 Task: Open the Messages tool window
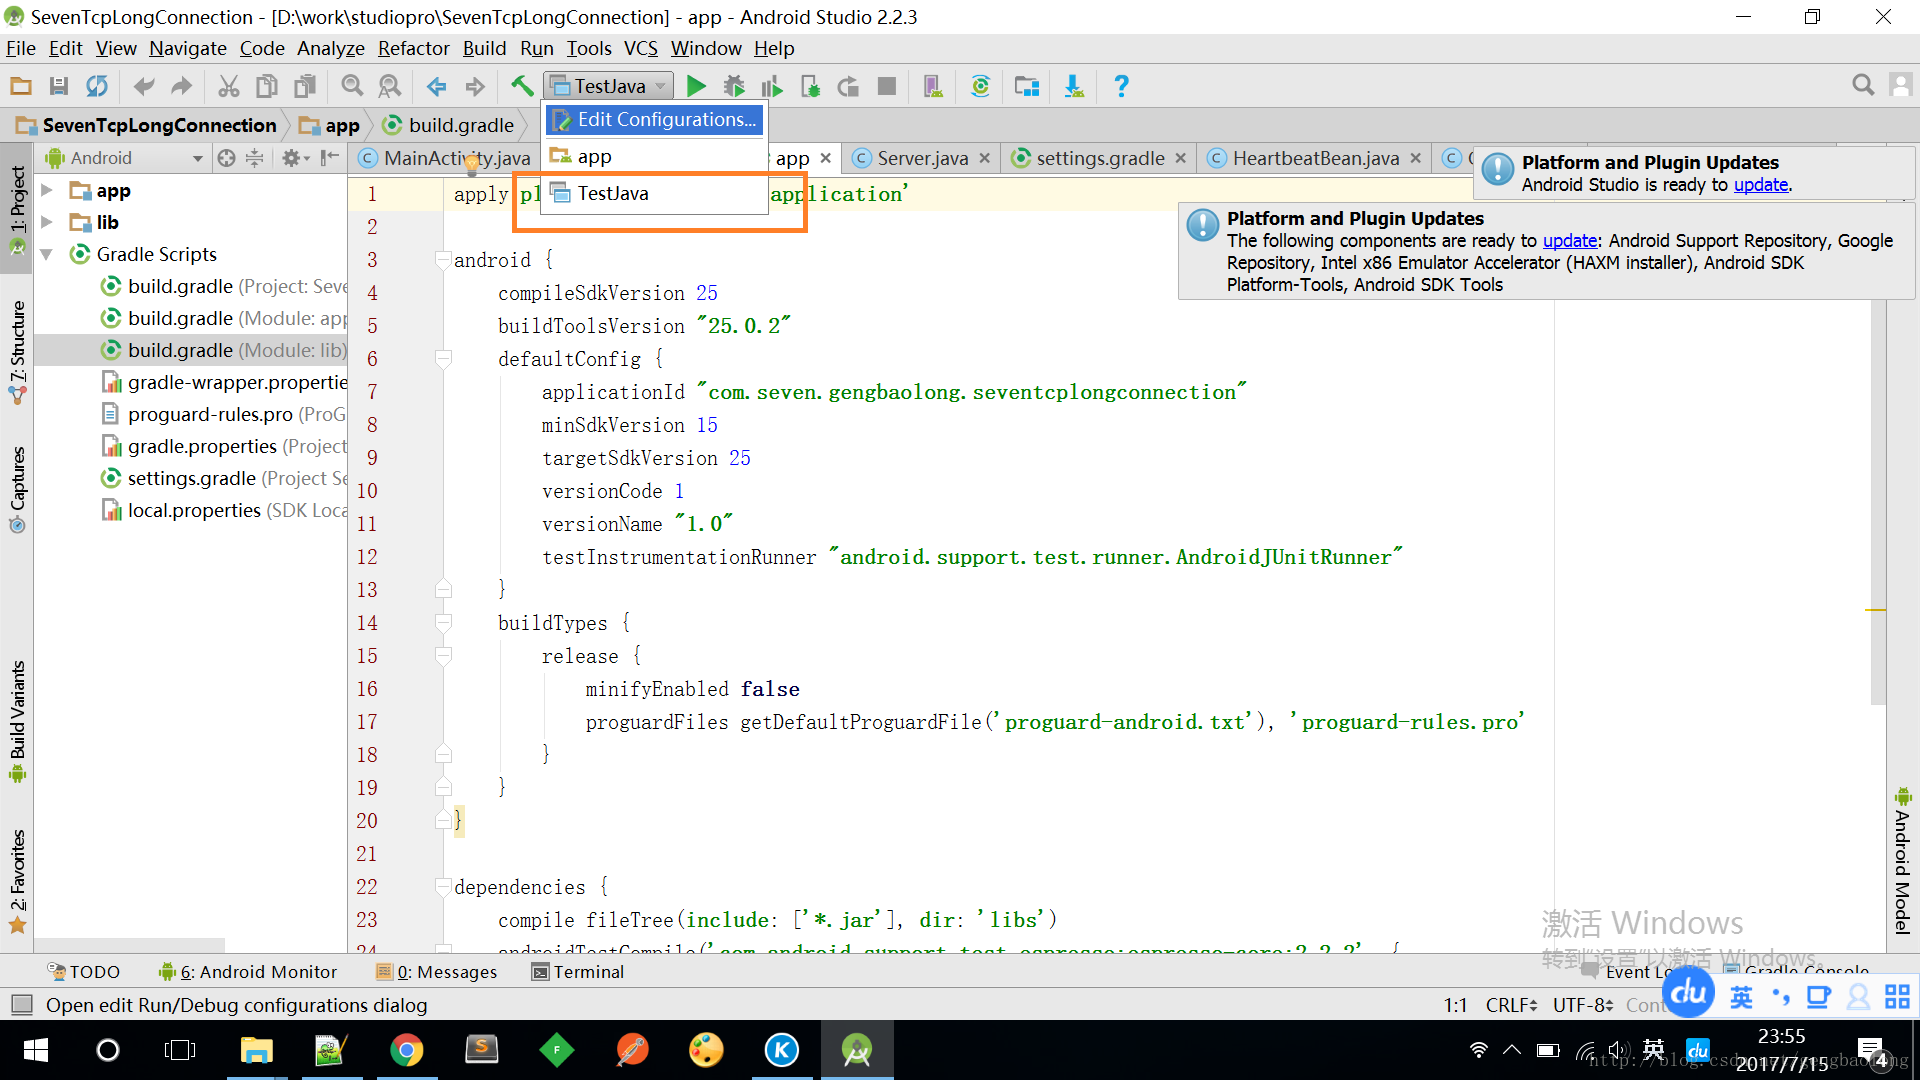pyautogui.click(x=436, y=972)
